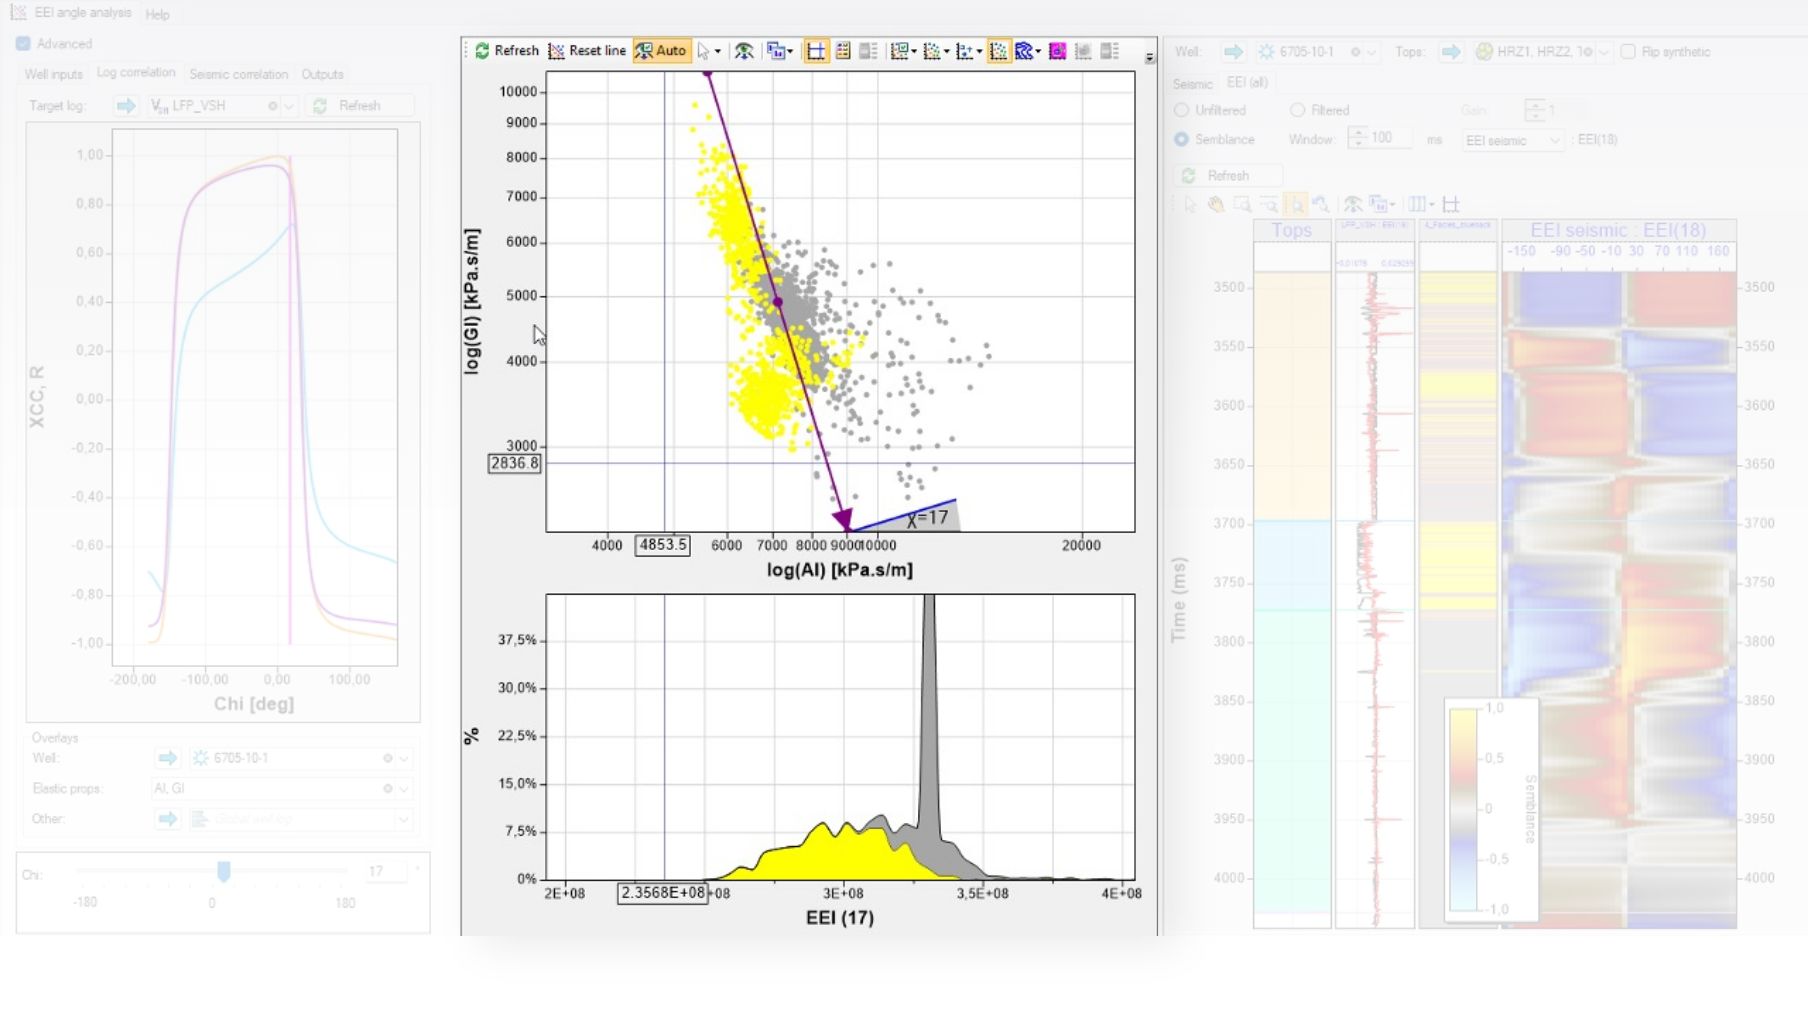Screen dimensions: 1808x1016
Task: Activate the zoom-in magnifier tool in seismic panel
Action: (x=1295, y=203)
